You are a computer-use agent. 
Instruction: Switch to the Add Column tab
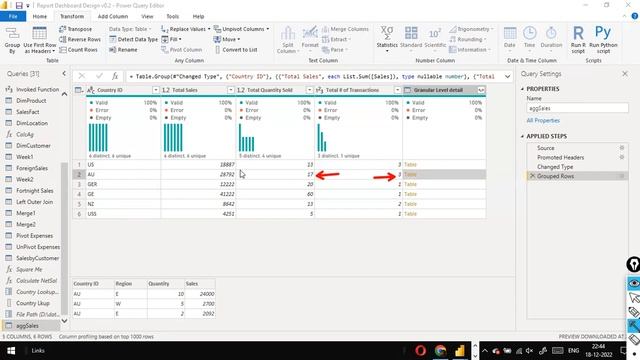[x=113, y=16]
